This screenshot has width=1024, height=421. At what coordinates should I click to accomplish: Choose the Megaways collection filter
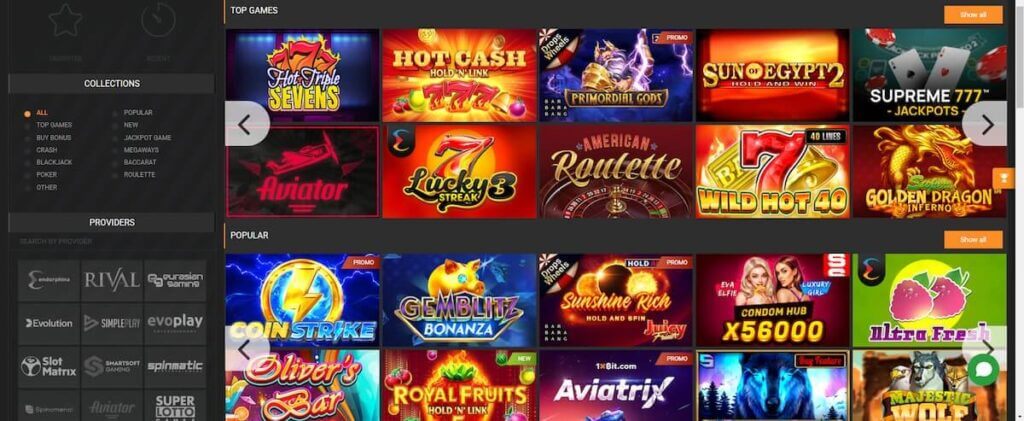(141, 150)
